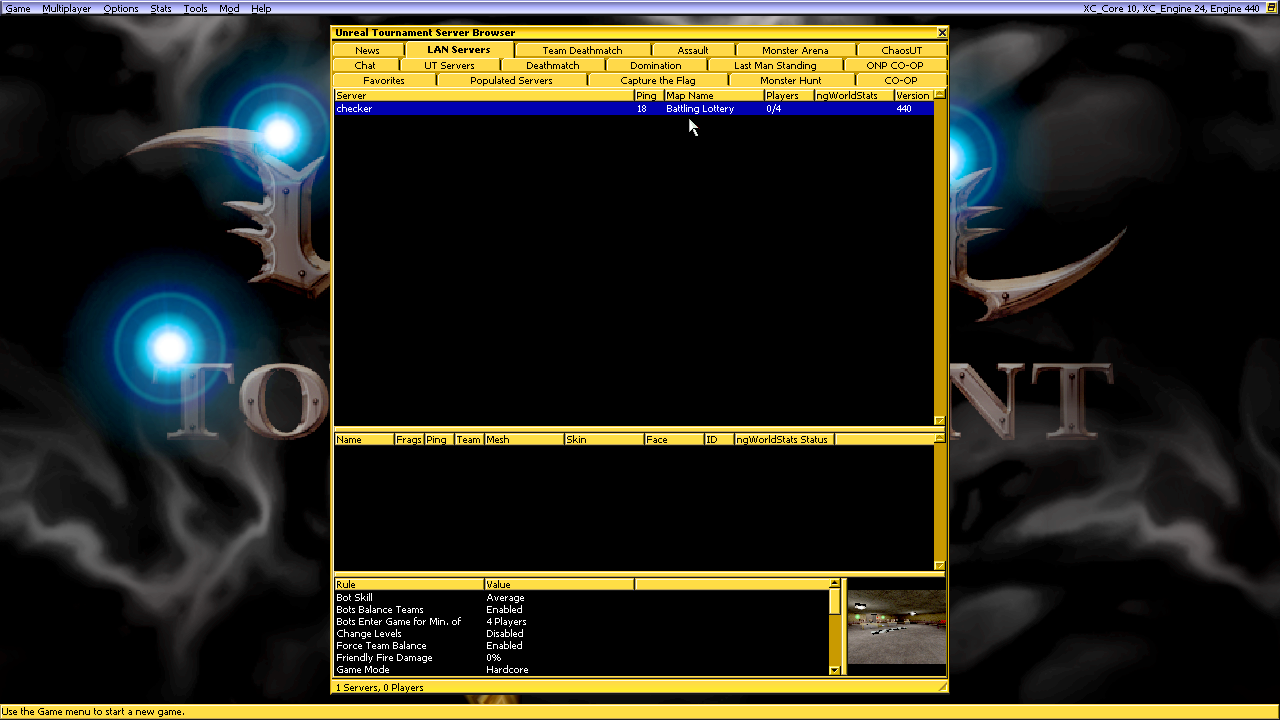Open the Mod menu
The width and height of the screenshot is (1280, 720).
coord(230,8)
